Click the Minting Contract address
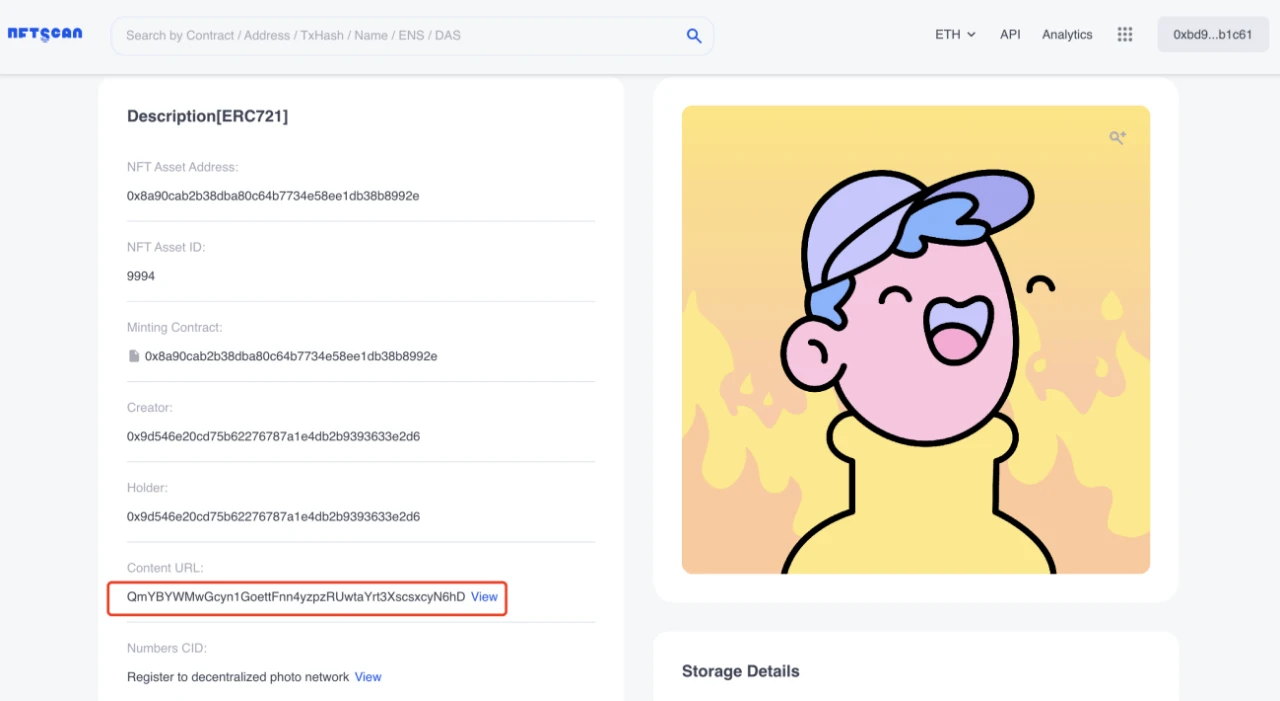The image size is (1280, 701). pos(291,356)
